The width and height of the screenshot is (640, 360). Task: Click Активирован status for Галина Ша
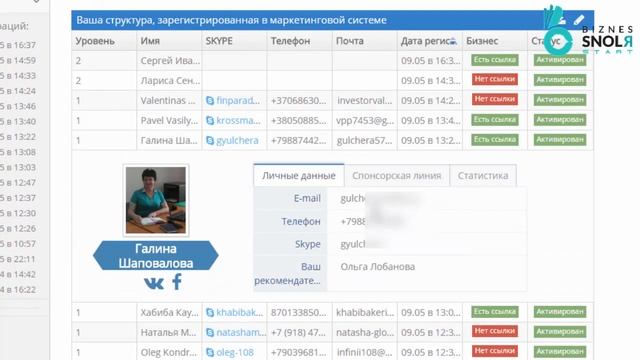tap(560, 140)
